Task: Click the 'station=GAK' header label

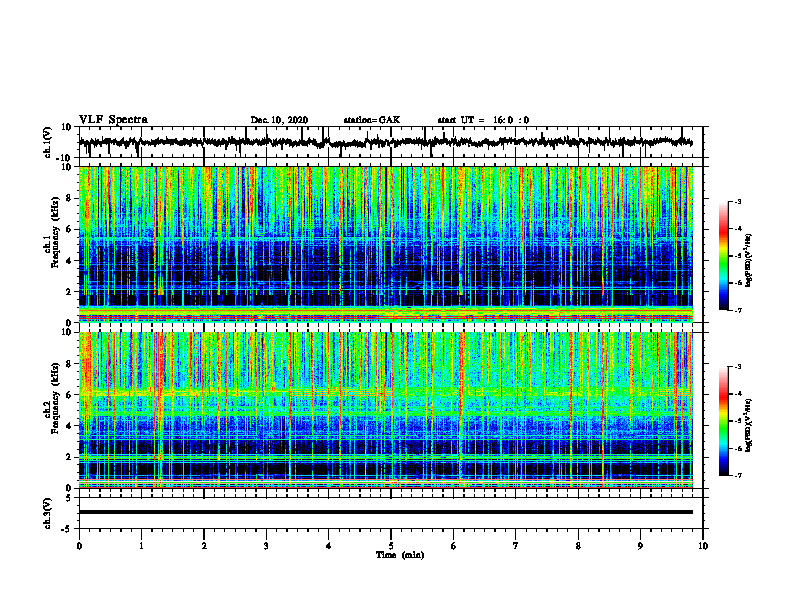Action: click(372, 120)
